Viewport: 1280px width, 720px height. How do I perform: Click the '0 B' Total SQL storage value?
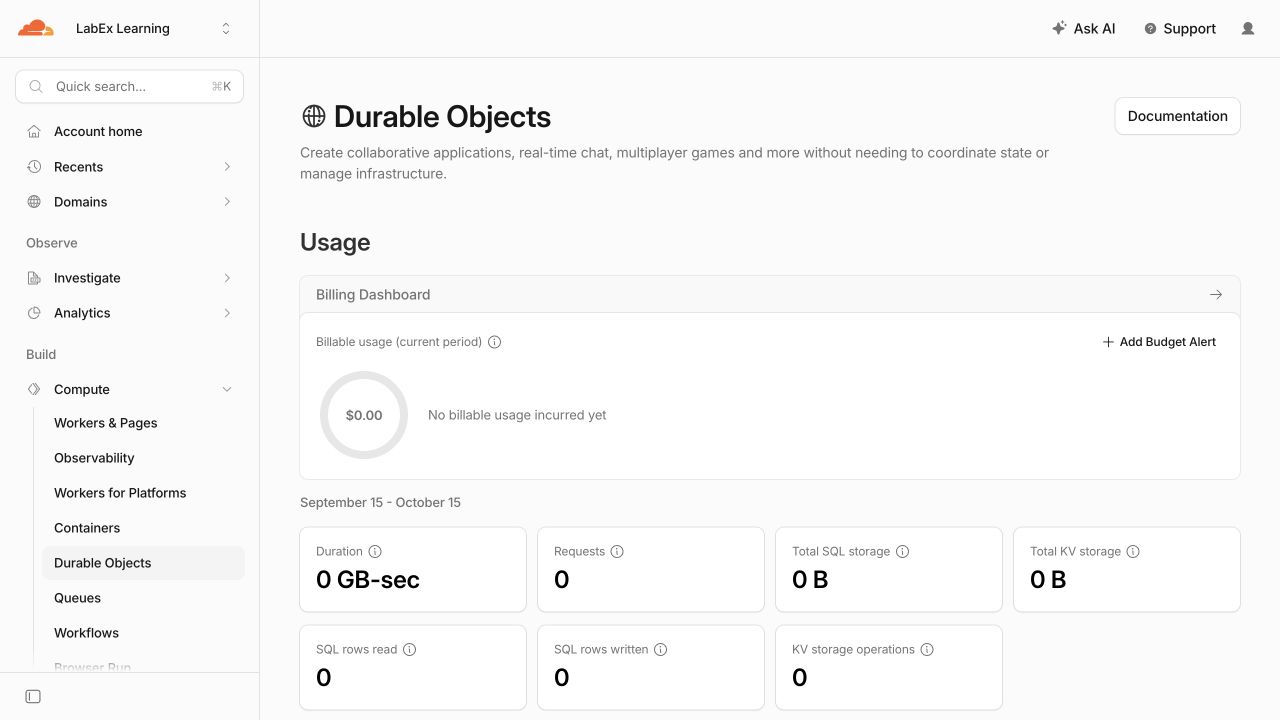tap(810, 580)
